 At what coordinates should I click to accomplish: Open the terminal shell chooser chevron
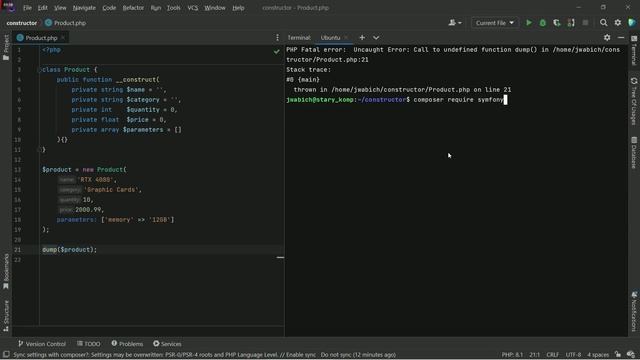[376, 38]
